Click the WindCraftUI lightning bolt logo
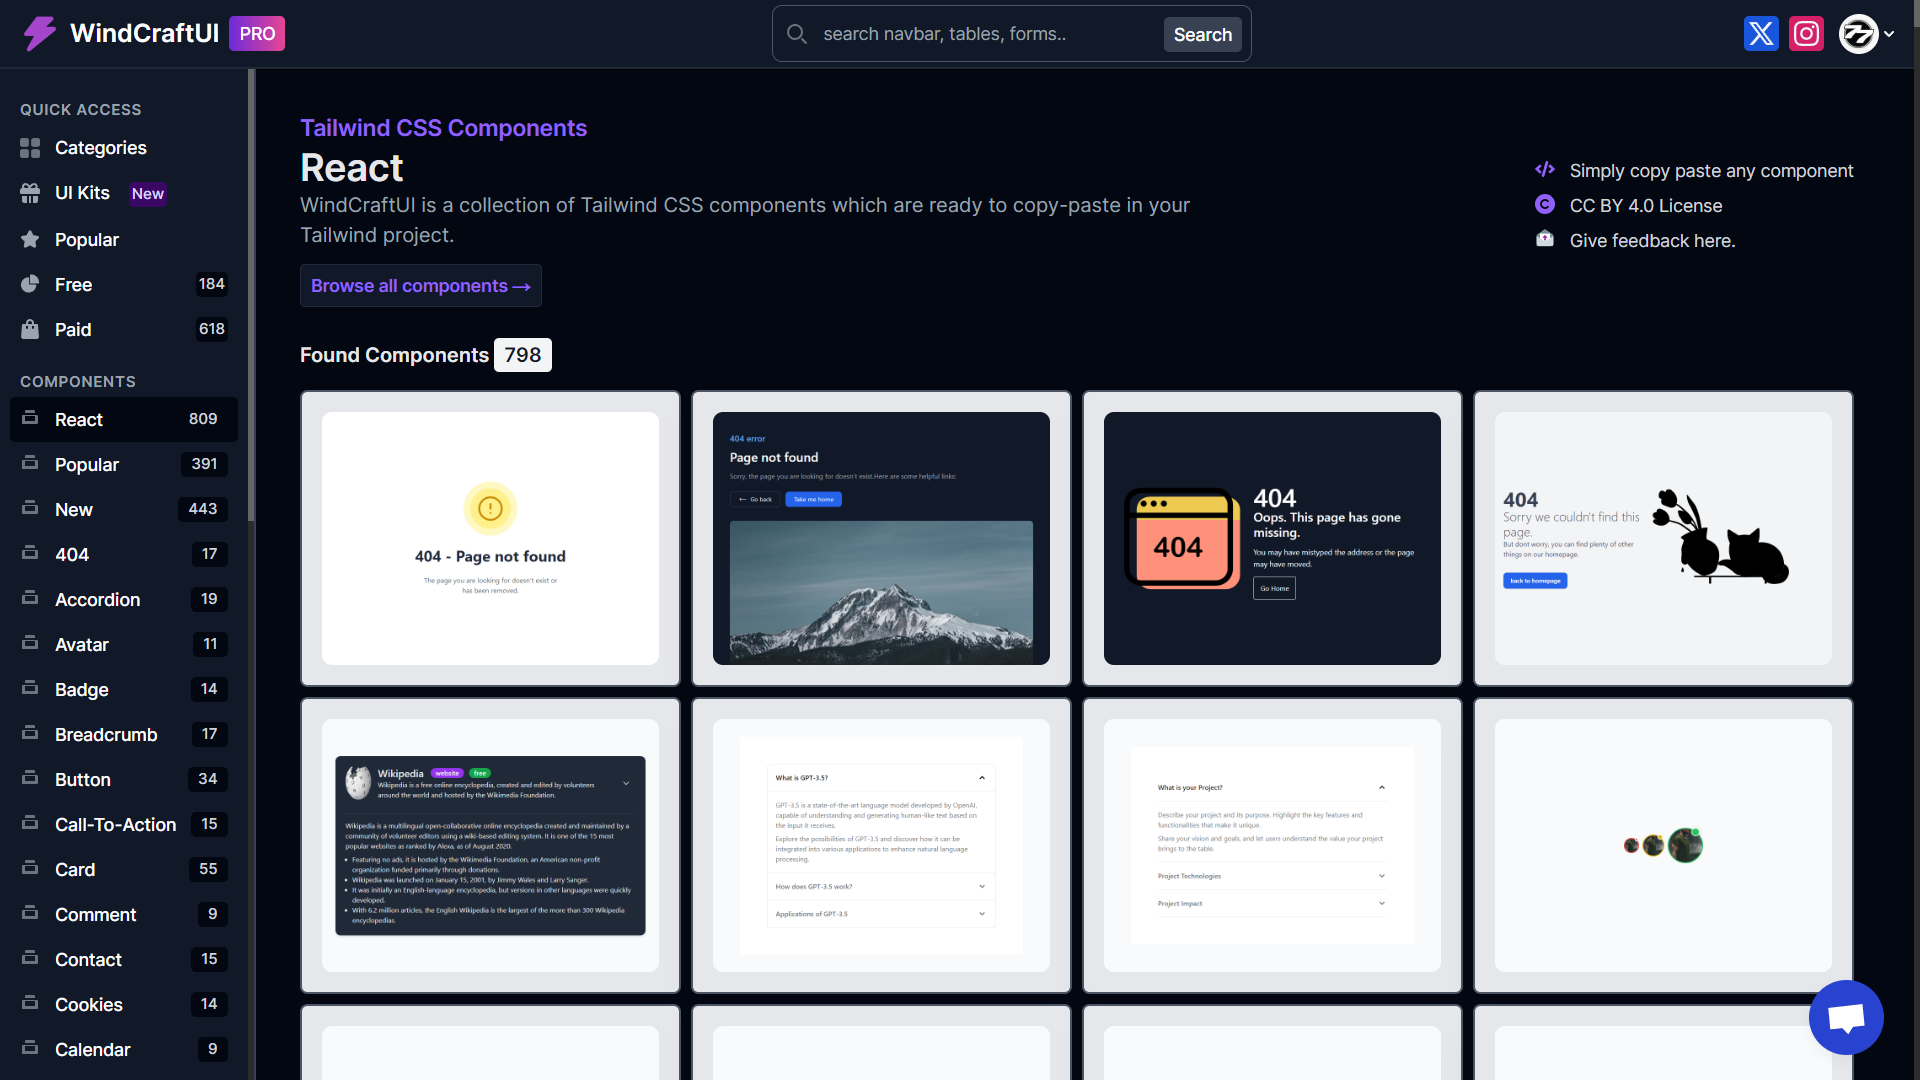 click(40, 34)
